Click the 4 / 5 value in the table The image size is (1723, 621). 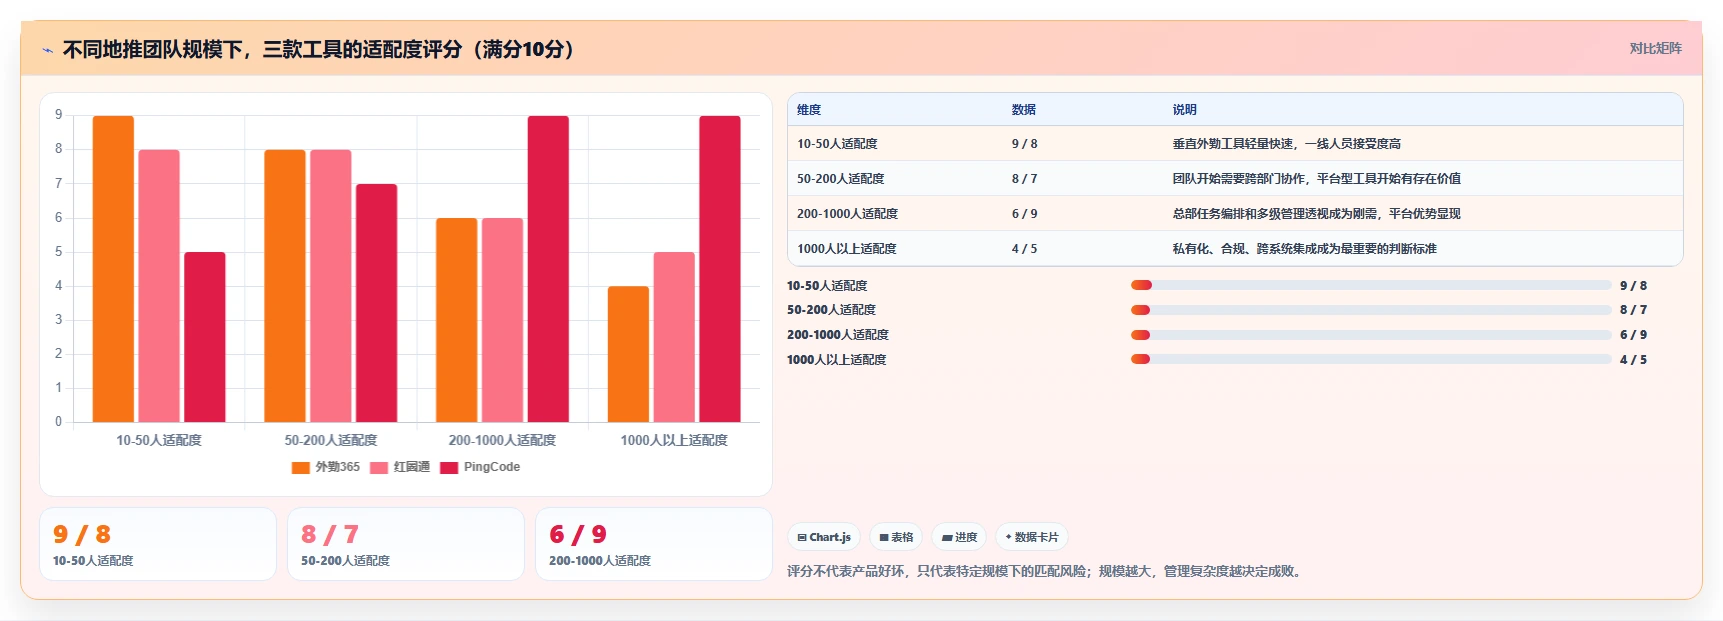(1025, 249)
